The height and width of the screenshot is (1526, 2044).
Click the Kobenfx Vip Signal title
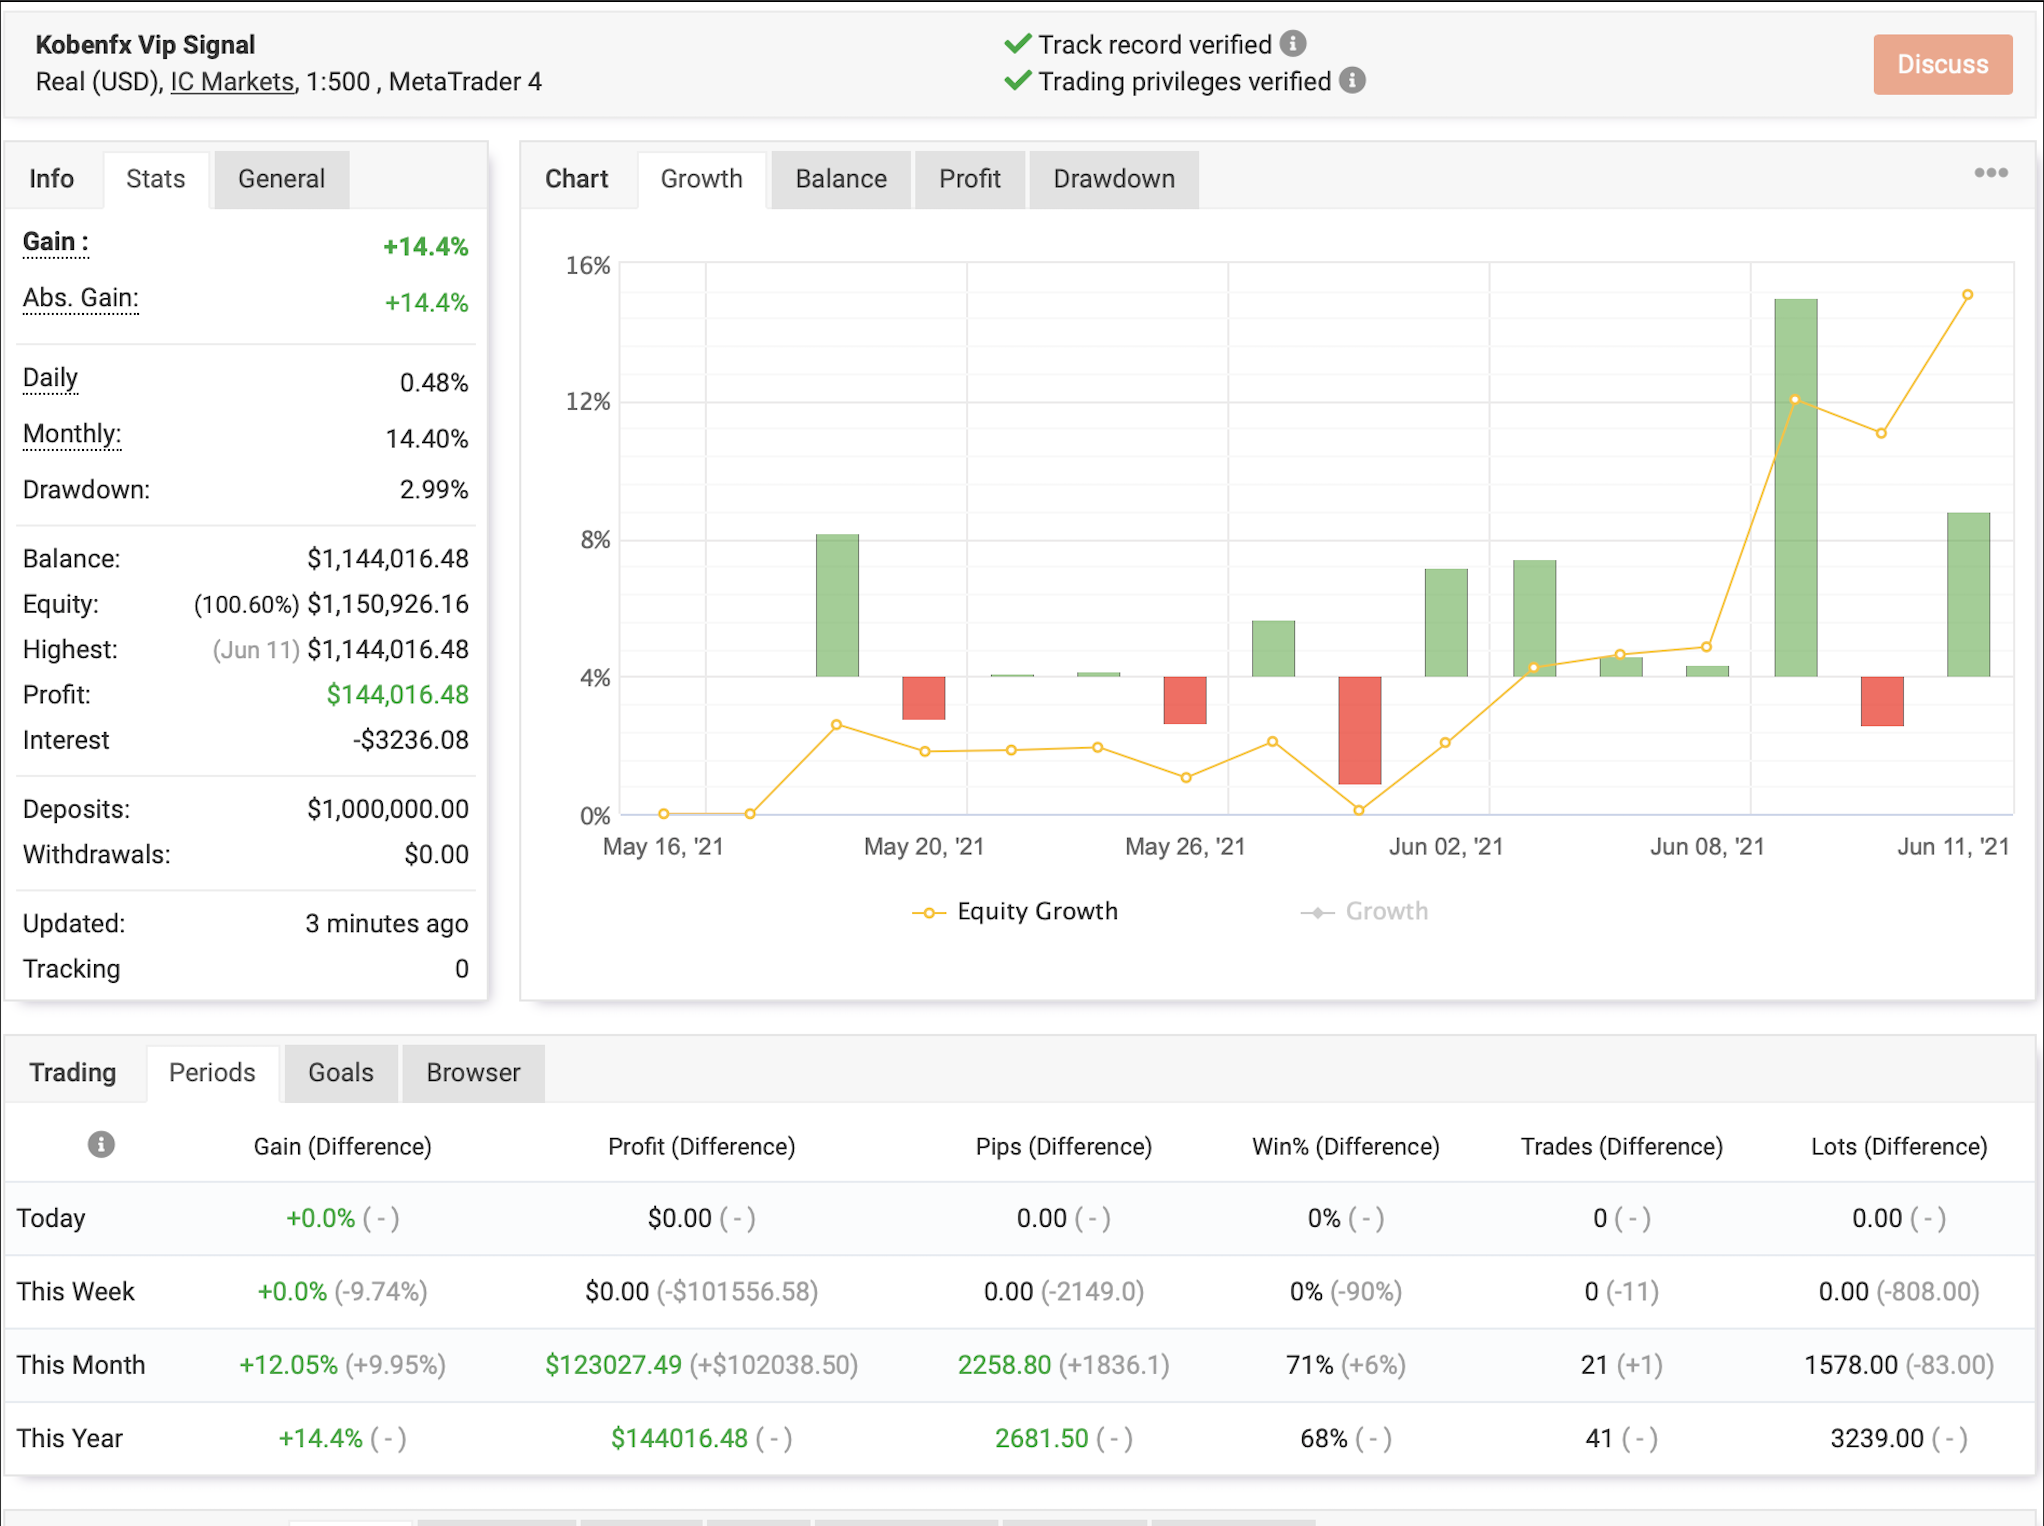coord(145,45)
